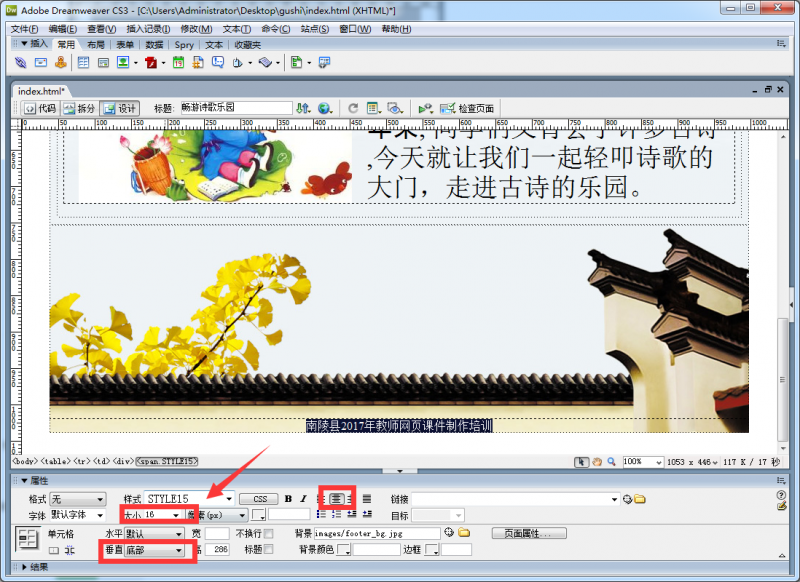Toggle the No wrap (不换行) checkbox
The width and height of the screenshot is (800, 582).
click(269, 534)
